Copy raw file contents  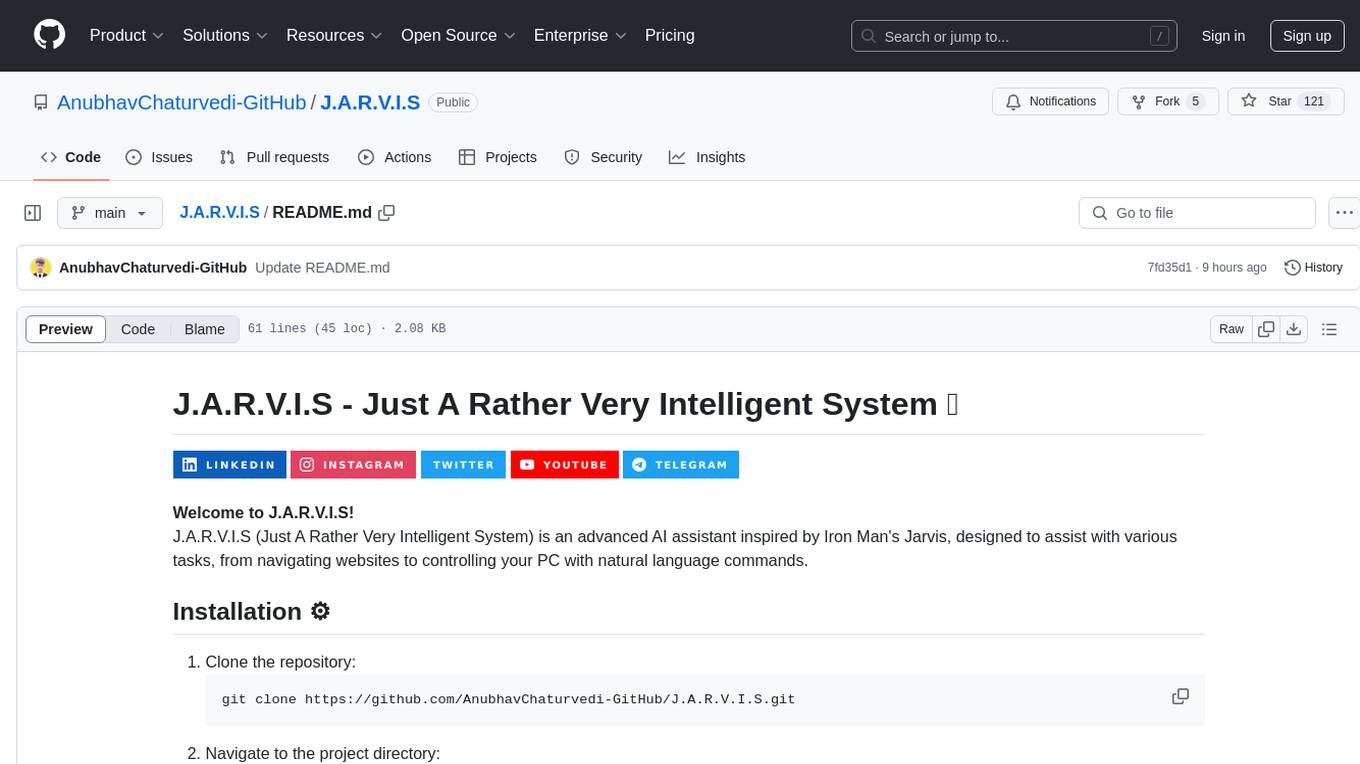[x=1266, y=329]
